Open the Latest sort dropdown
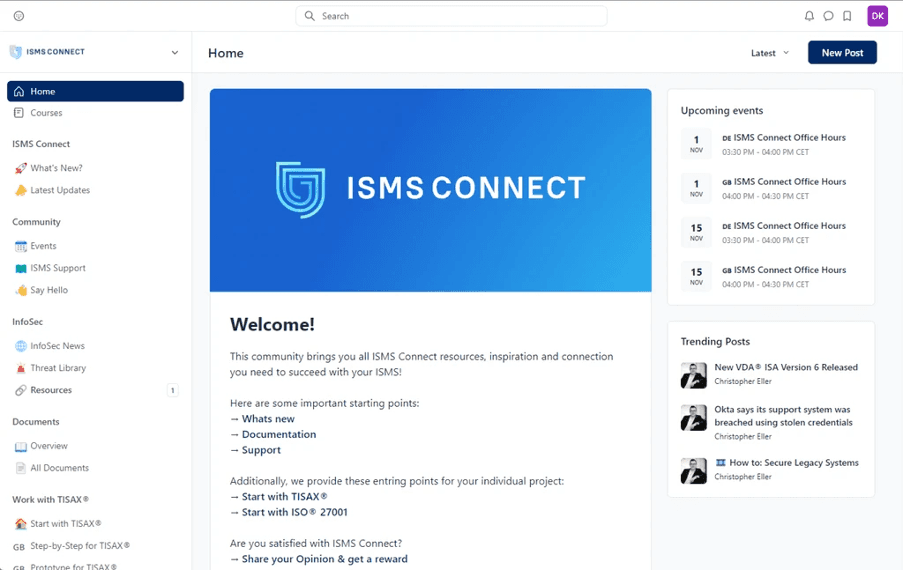Viewport: 904px width, 570px height. point(770,53)
